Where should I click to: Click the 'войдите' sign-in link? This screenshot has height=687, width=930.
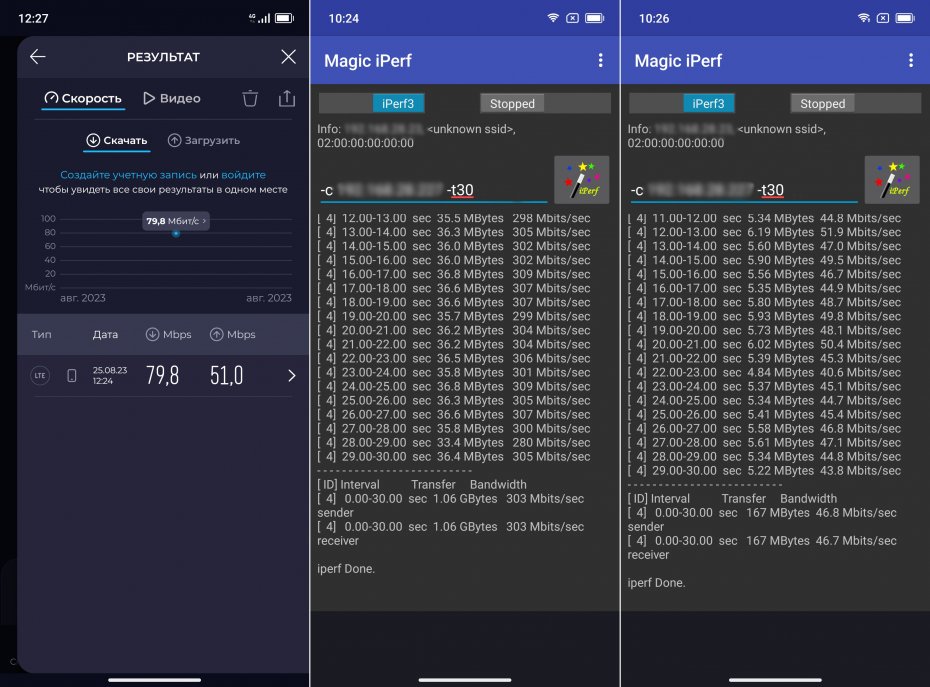[243, 175]
